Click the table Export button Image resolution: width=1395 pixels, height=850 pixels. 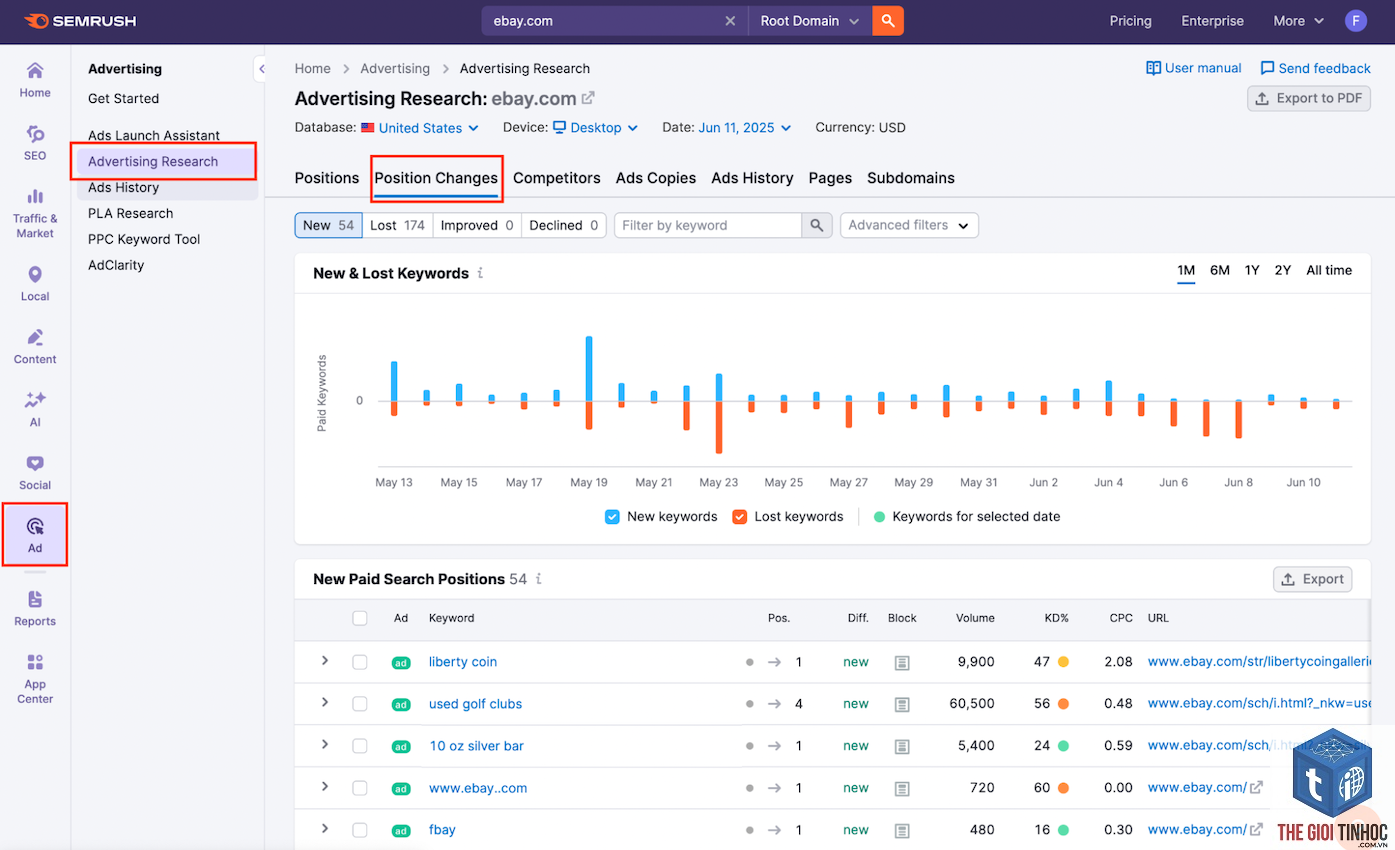coord(1312,579)
